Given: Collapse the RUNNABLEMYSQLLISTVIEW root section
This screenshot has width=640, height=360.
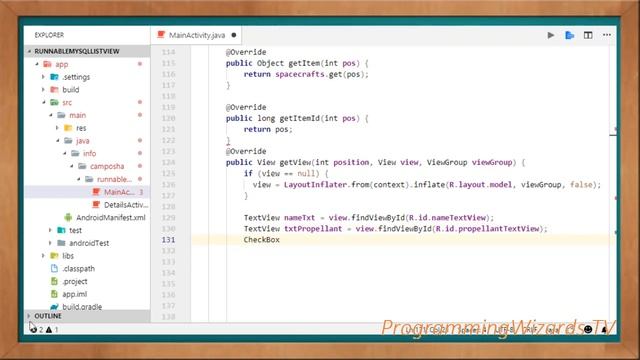Looking at the screenshot, I should (x=29, y=51).
